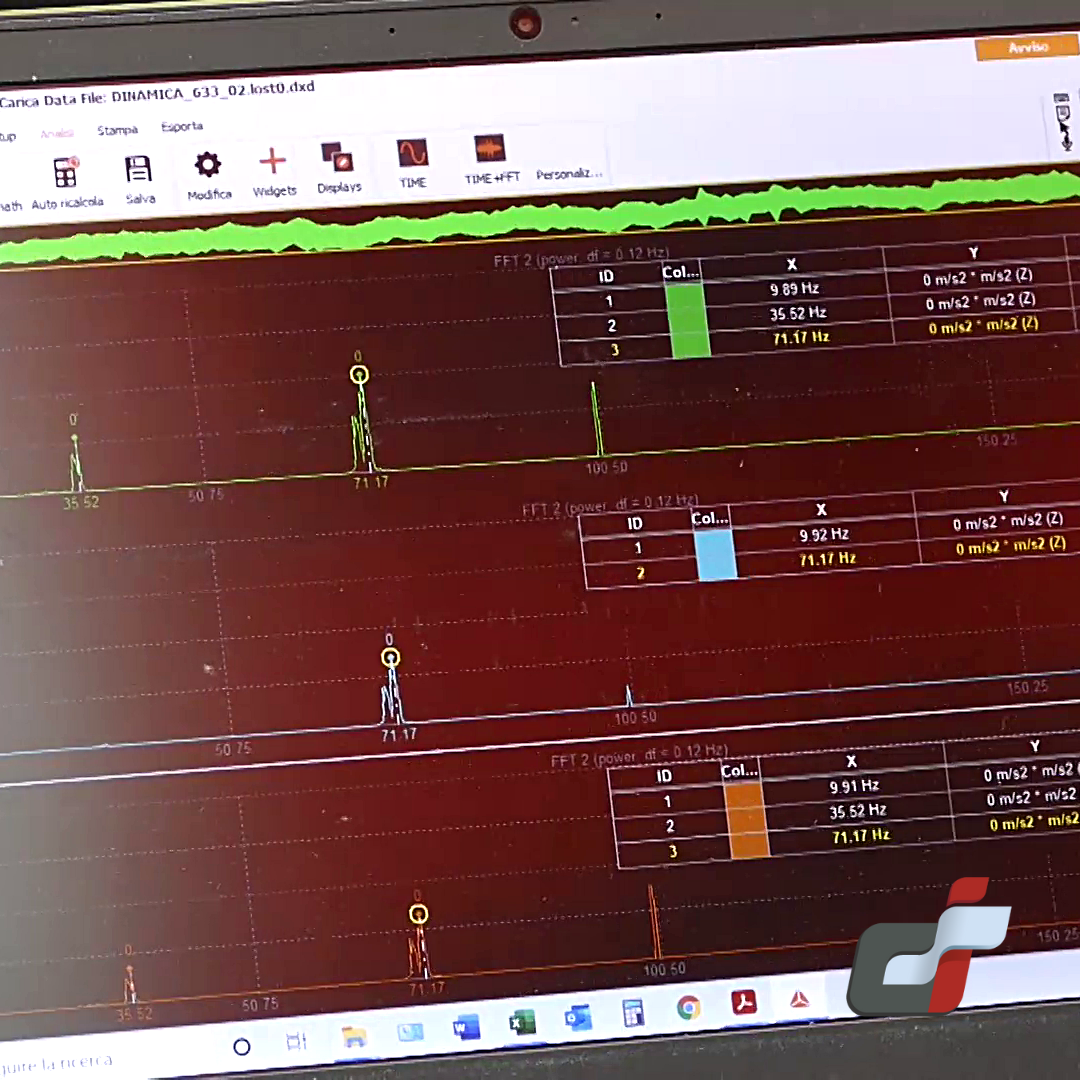1080x1080 pixels.
Task: Click the light blue color swatch in the middle table
Action: [715, 554]
